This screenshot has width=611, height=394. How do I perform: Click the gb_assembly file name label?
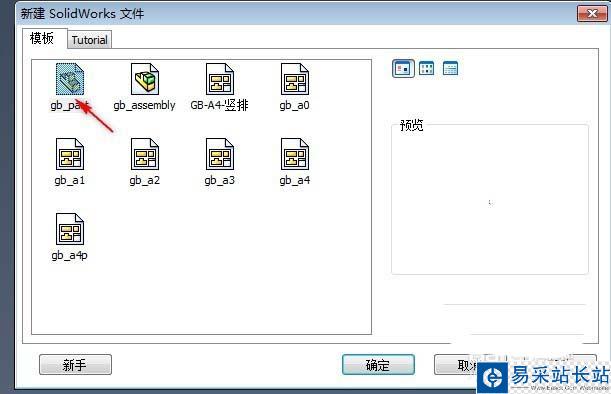[x=145, y=105]
